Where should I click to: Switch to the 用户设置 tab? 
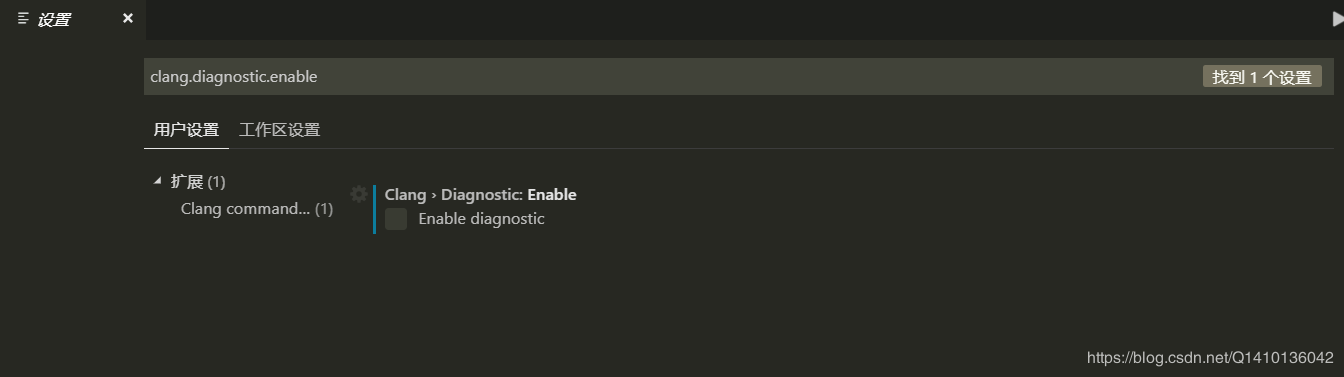click(186, 130)
